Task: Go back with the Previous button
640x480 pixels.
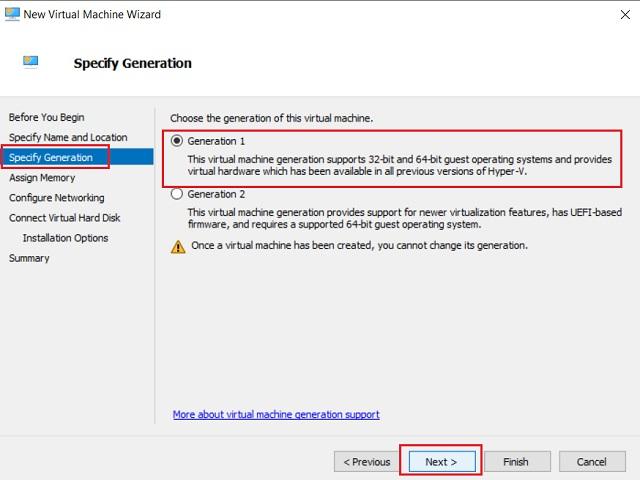Action: pyautogui.click(x=367, y=462)
